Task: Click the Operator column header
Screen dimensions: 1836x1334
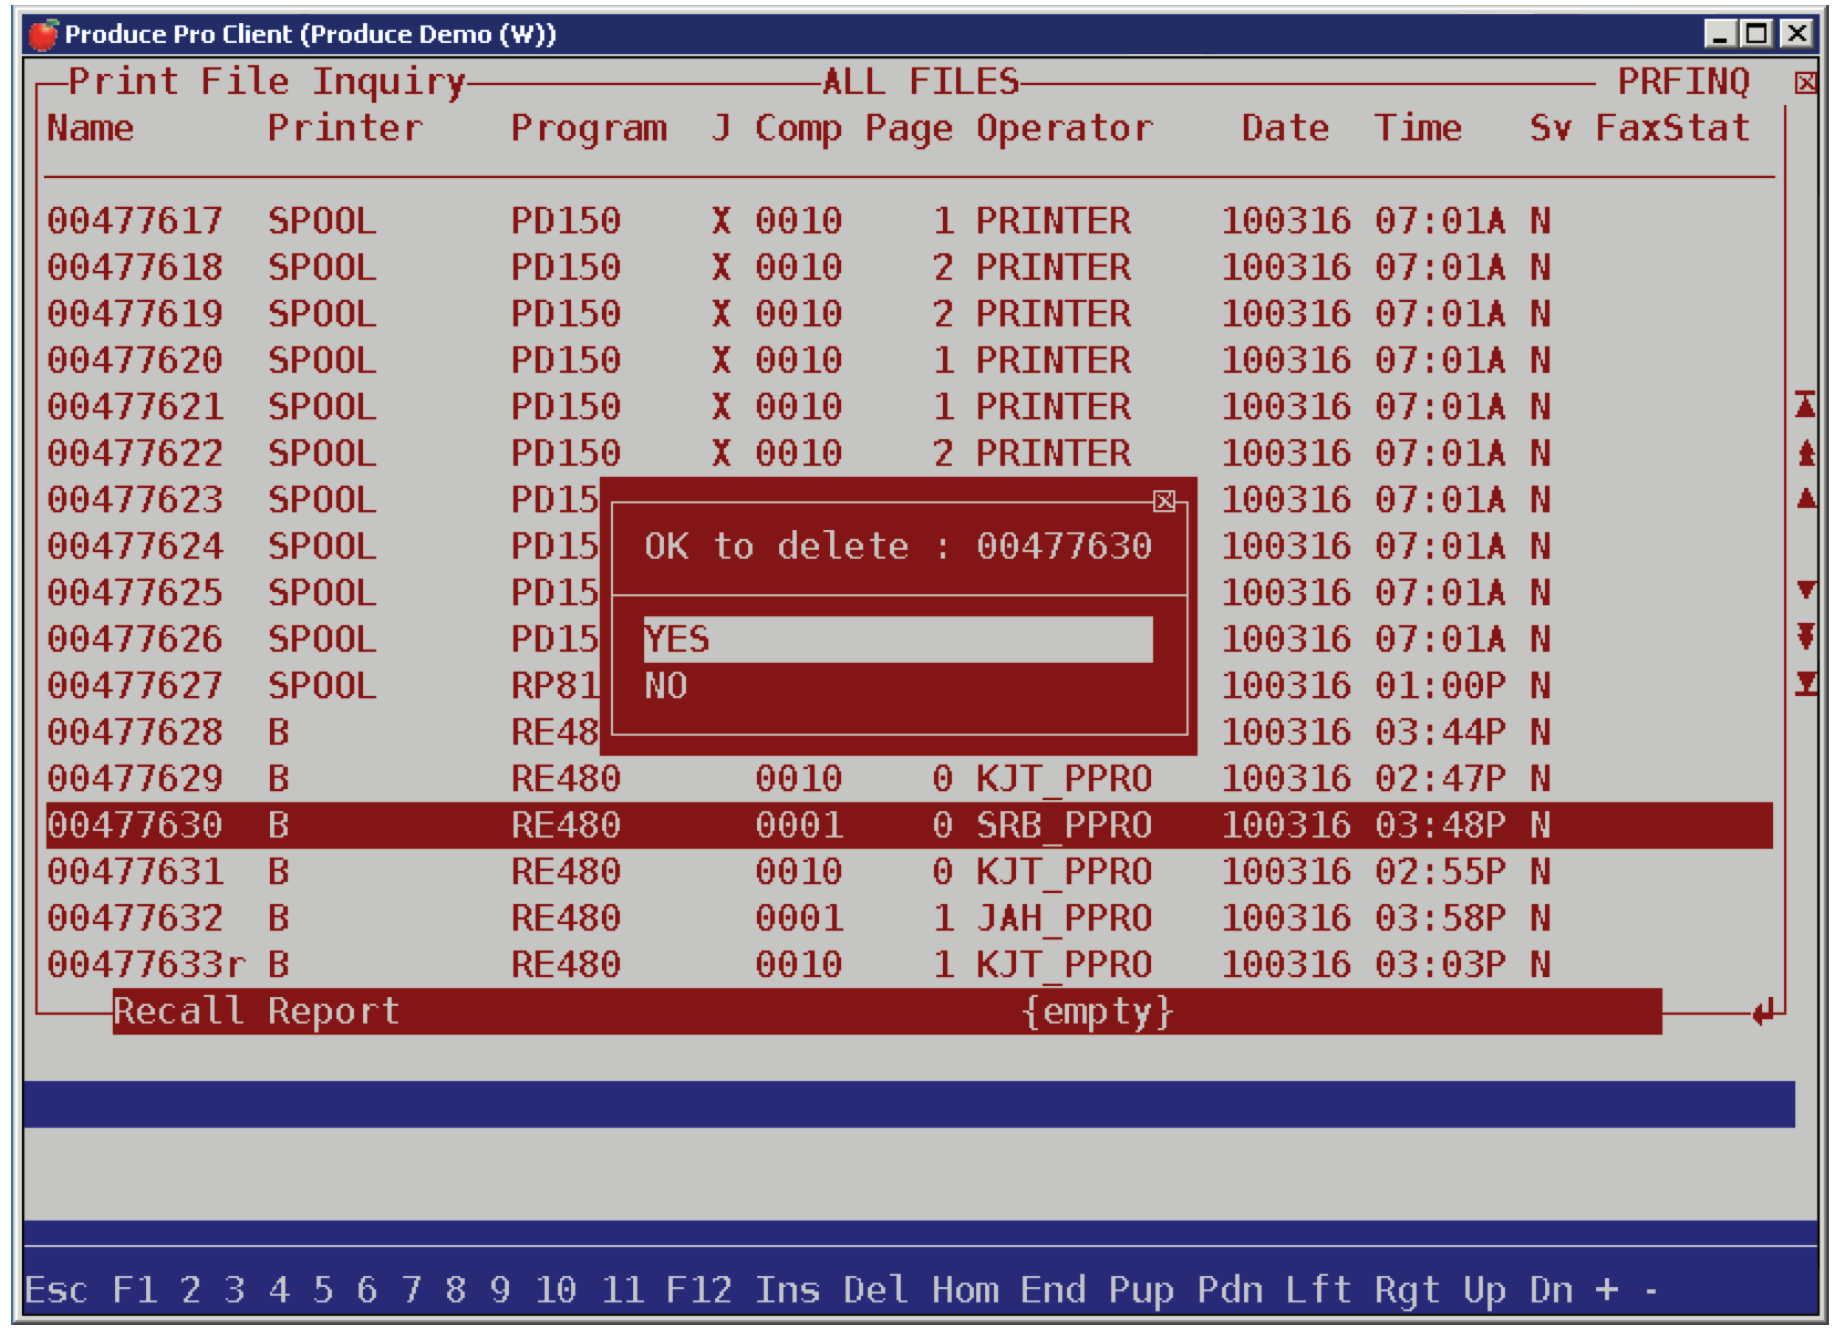Action: [1064, 128]
